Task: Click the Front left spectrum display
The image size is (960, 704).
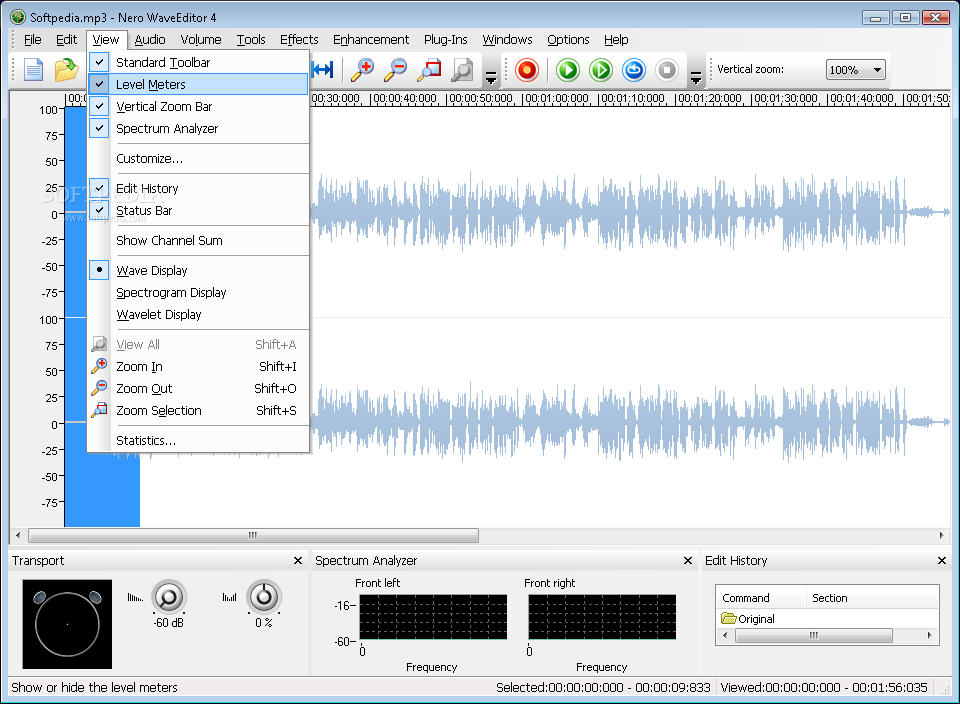Action: (433, 617)
